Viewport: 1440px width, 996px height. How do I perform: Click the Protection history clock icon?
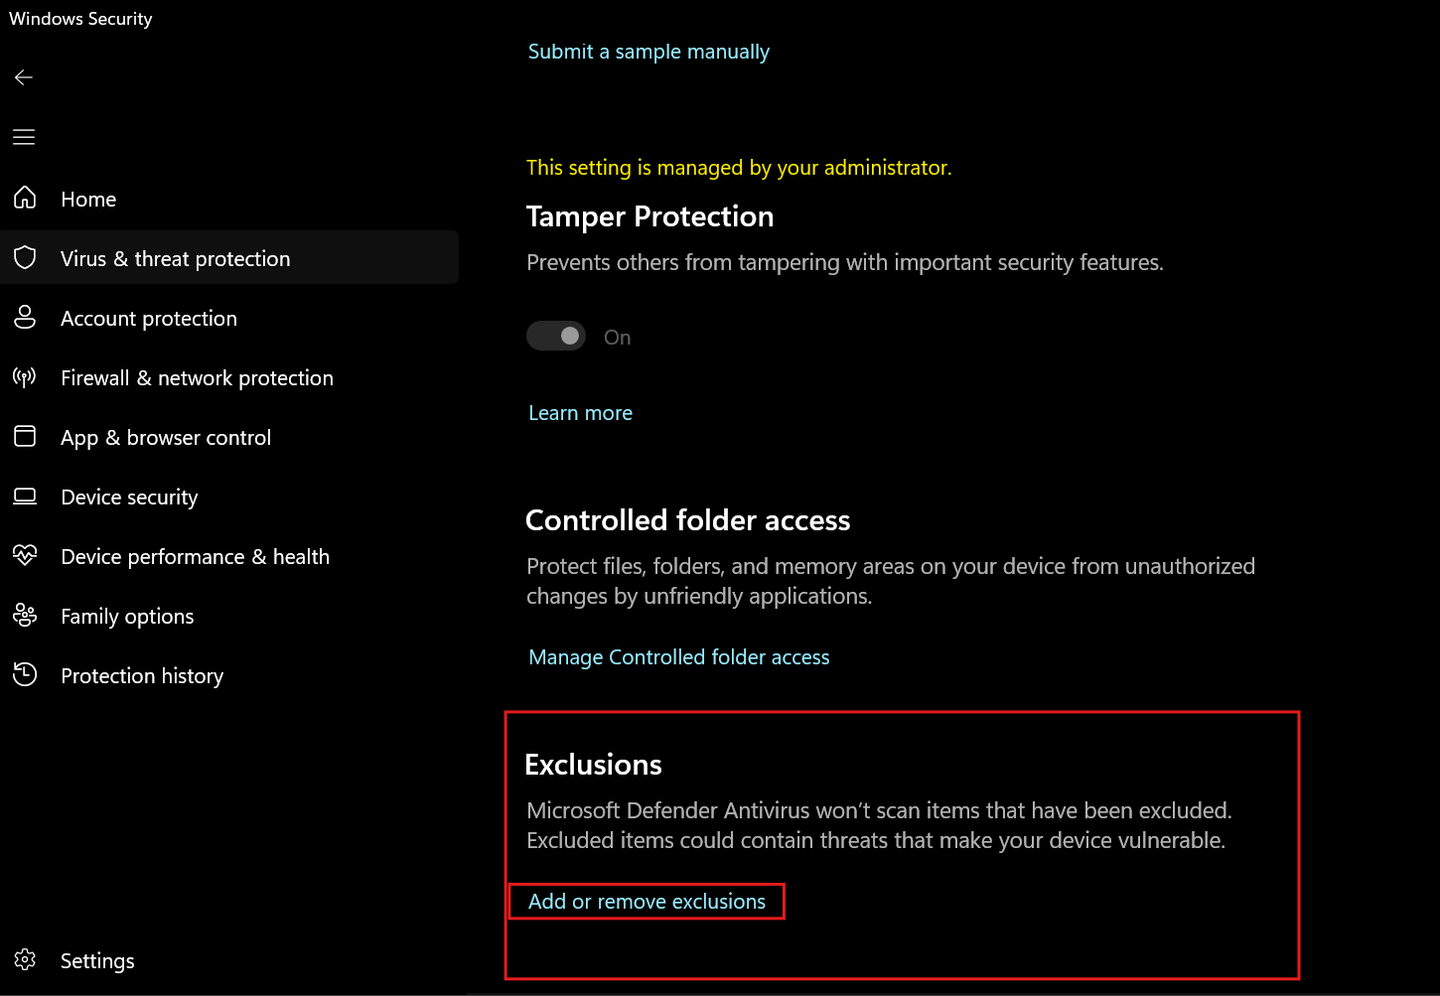click(x=25, y=674)
